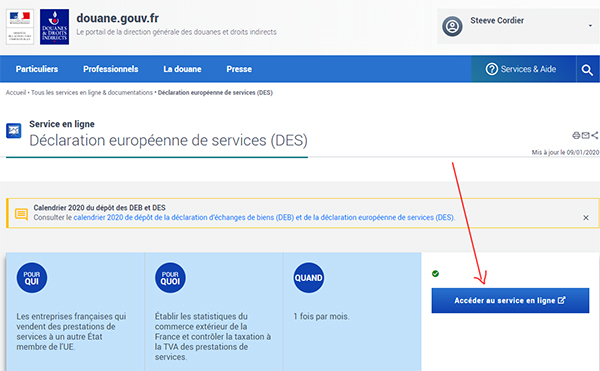Expand the Steeve Cordier account dropdown arrow
This screenshot has width=600, height=371.
click(x=590, y=26)
